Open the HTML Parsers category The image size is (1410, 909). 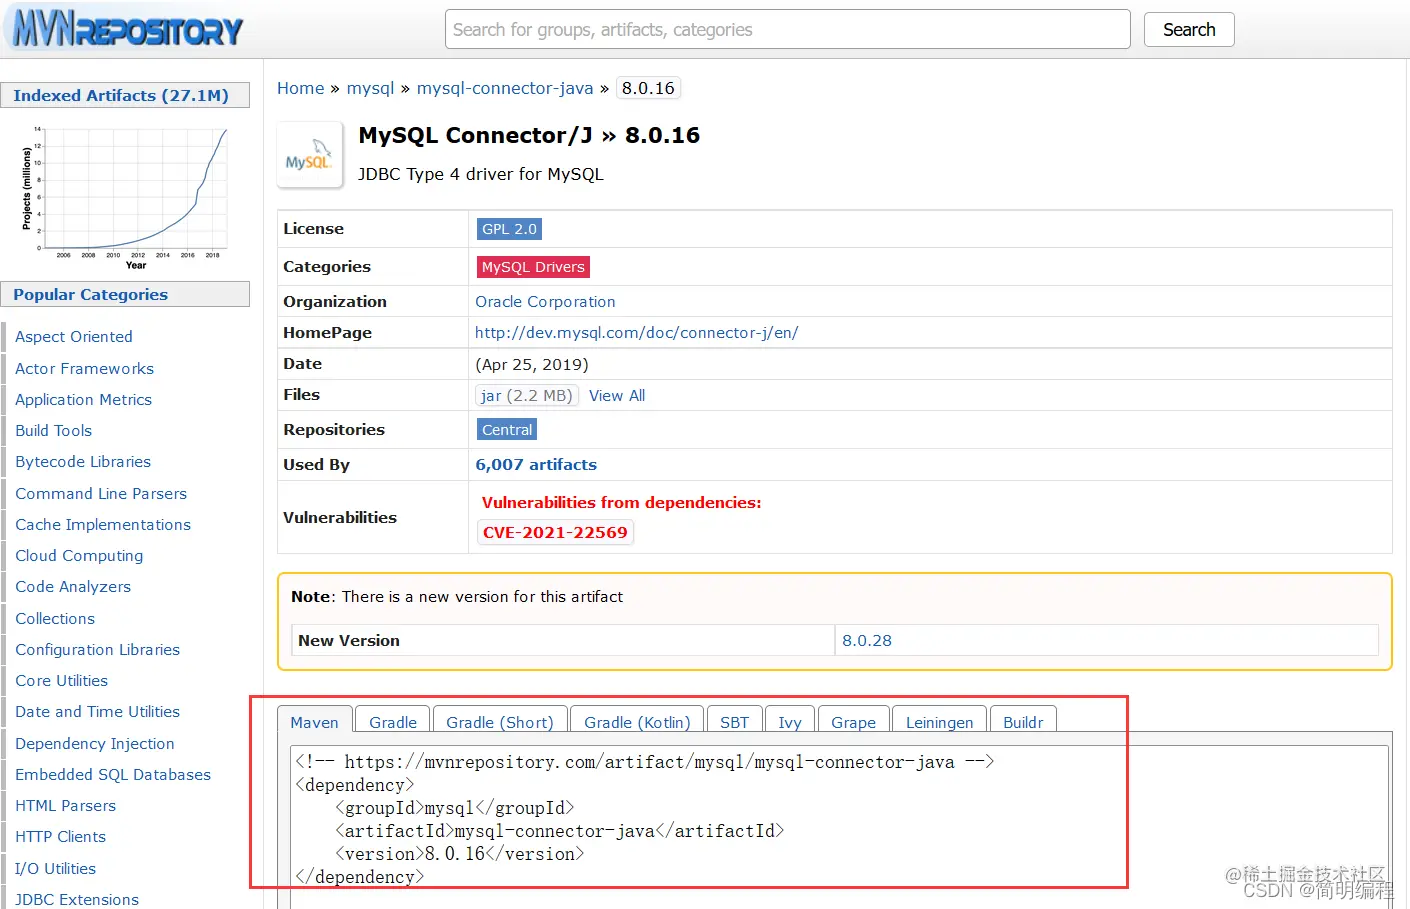(66, 806)
